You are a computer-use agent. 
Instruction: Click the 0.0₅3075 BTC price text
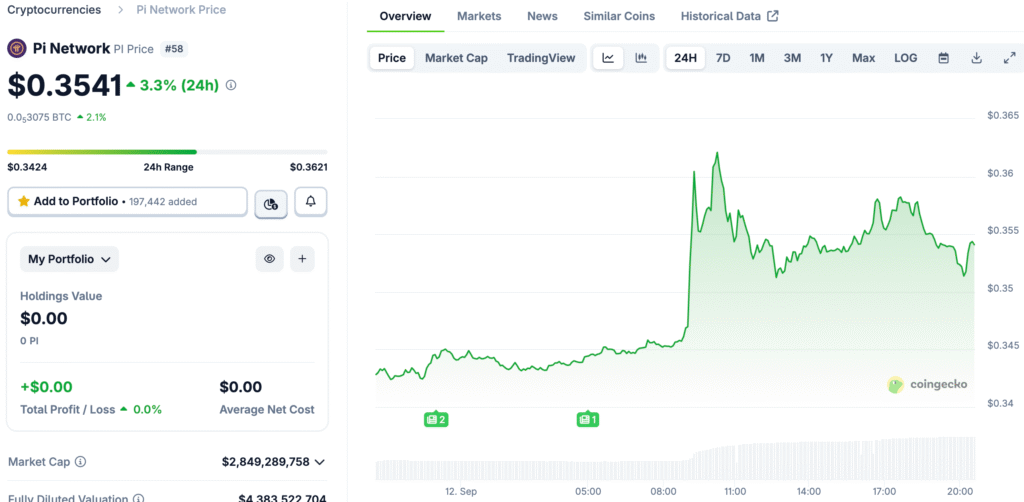coord(39,118)
